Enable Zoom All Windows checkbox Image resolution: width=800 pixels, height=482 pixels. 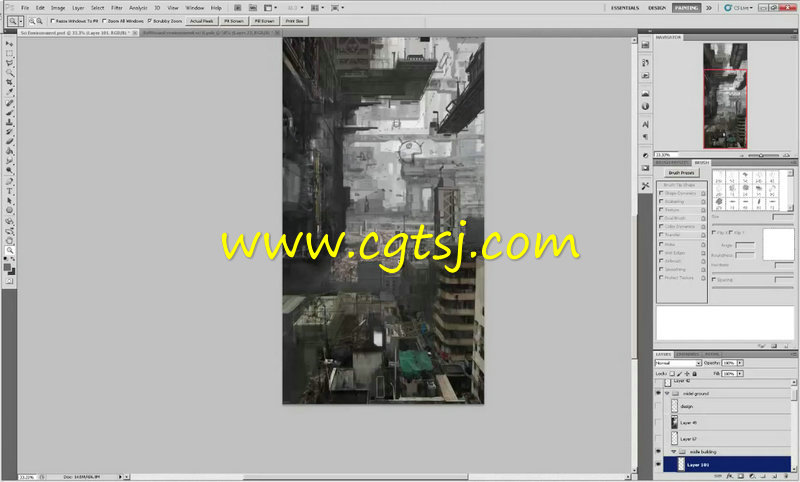[104, 21]
